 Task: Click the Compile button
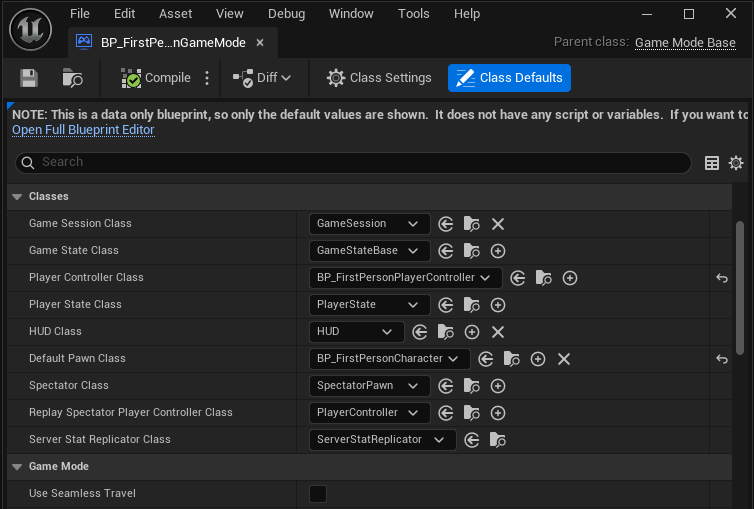[x=157, y=78]
